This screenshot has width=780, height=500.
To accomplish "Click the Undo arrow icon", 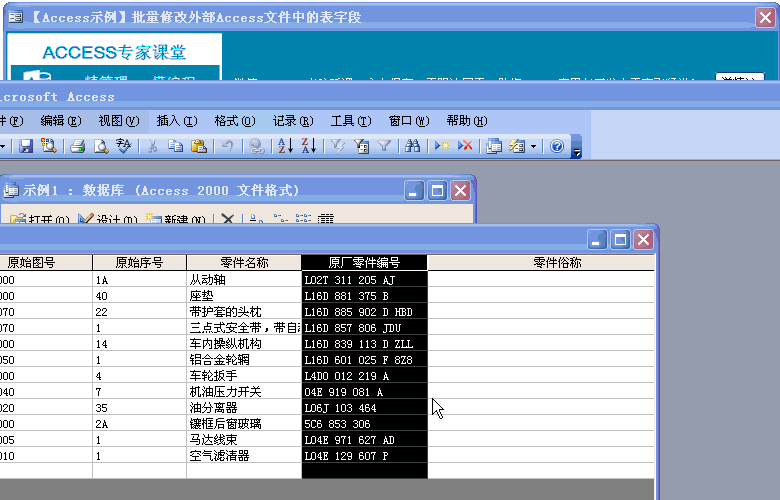I will click(x=227, y=146).
